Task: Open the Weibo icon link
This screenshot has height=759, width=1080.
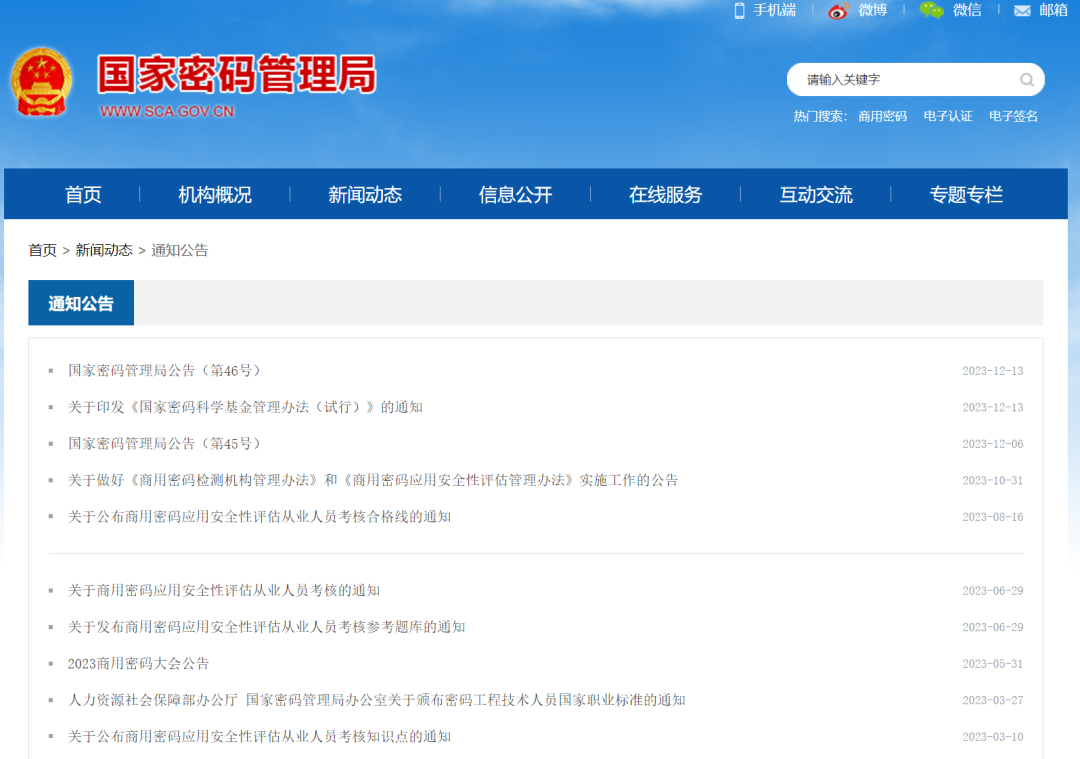Action: [838, 11]
